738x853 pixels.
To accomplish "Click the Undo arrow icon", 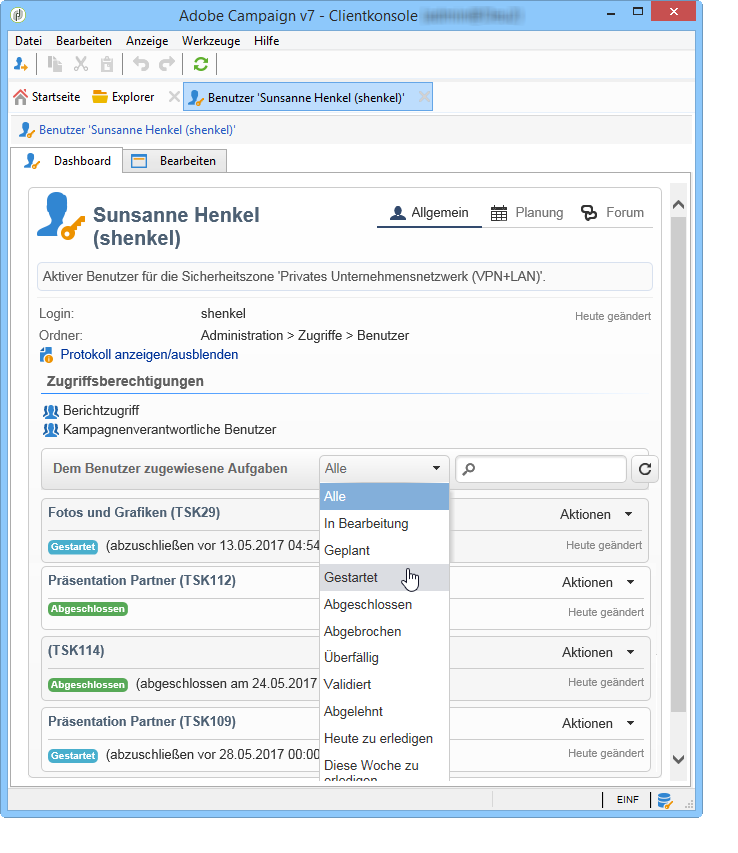I will click(x=141, y=64).
